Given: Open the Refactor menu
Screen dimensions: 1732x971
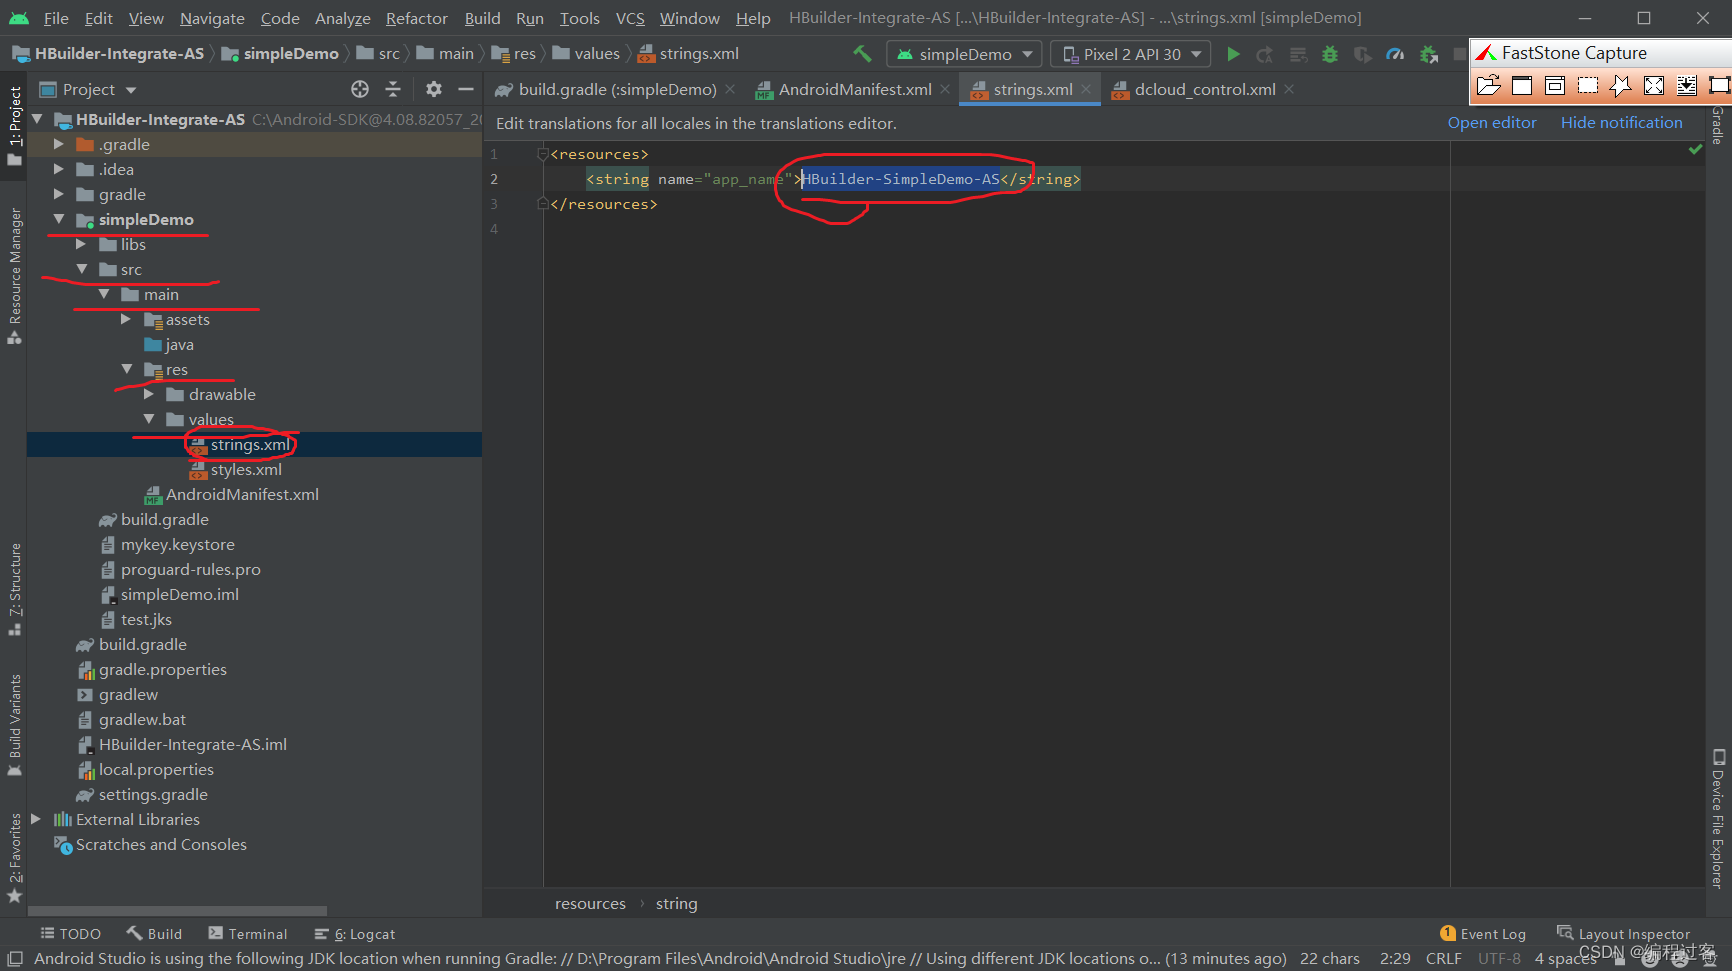Looking at the screenshot, I should tap(416, 18).
